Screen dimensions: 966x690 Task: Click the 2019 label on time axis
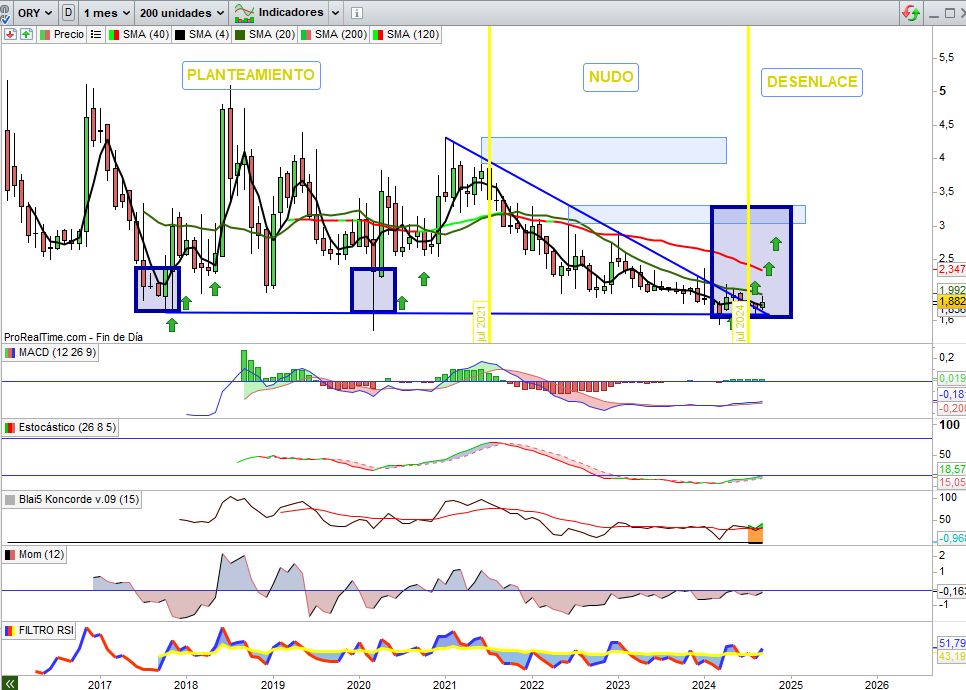coord(272,684)
